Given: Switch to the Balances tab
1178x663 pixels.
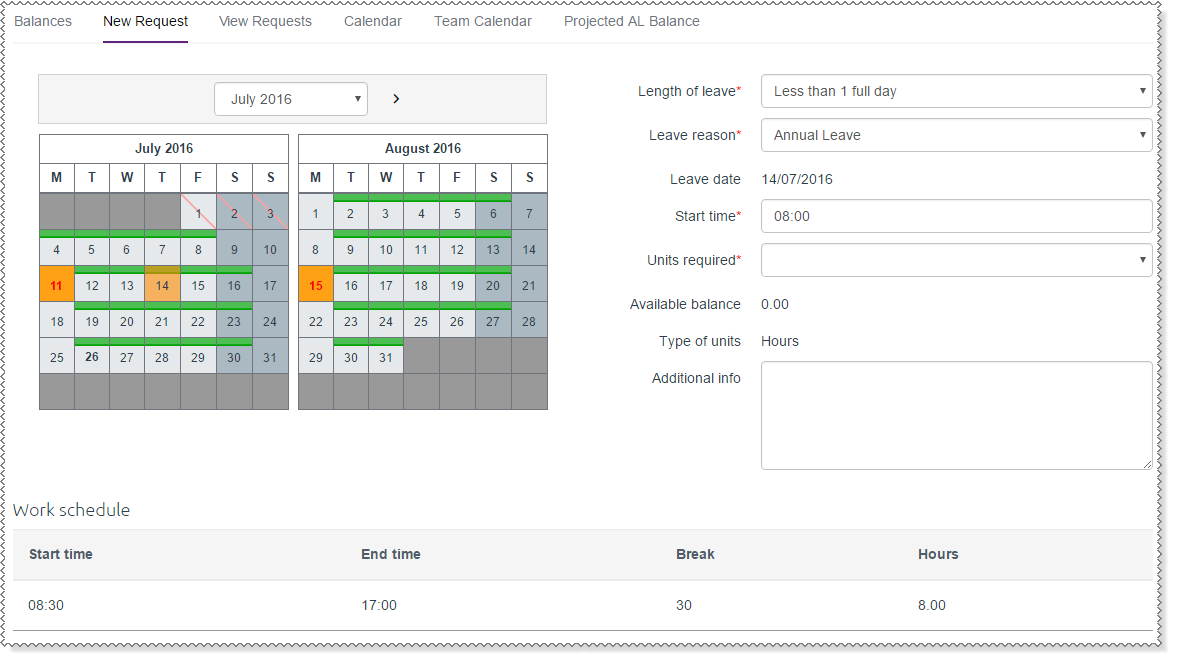Looking at the screenshot, I should 43,21.
